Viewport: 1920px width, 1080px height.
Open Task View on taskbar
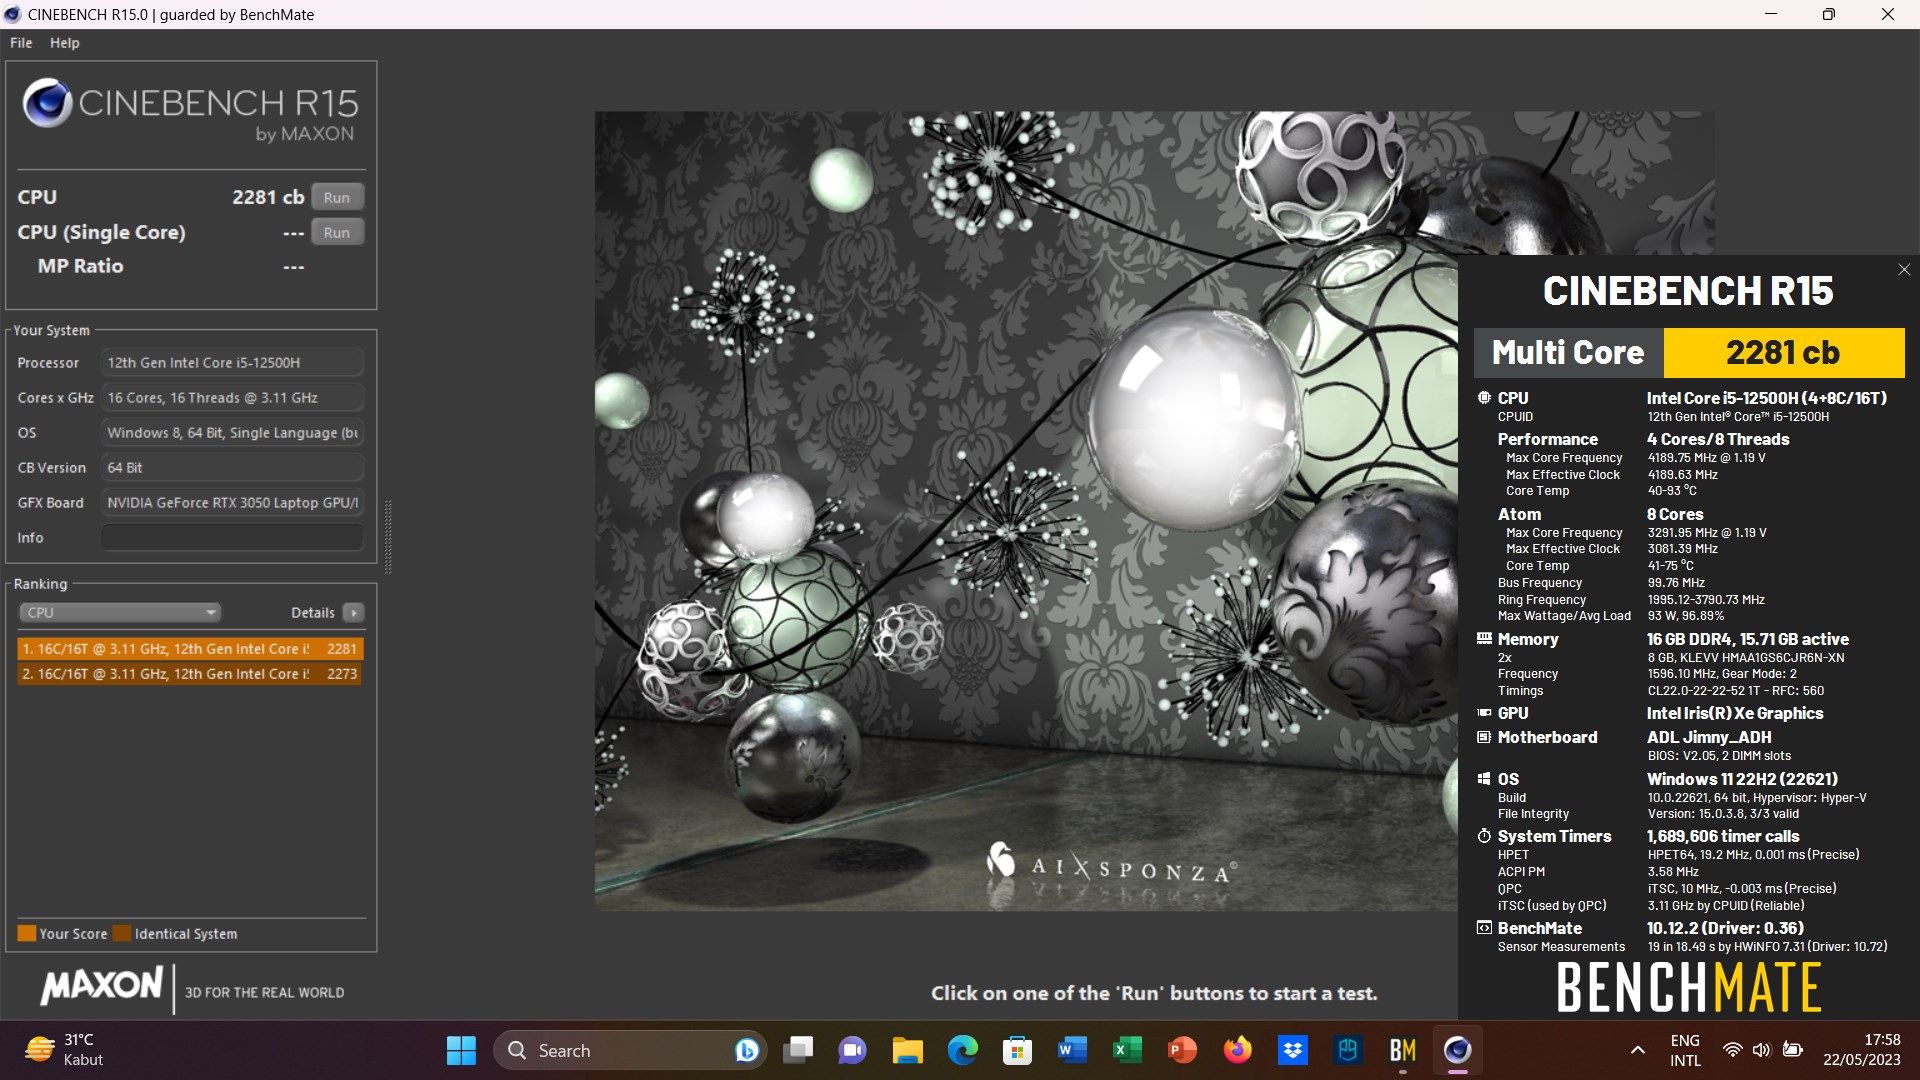coord(798,1050)
